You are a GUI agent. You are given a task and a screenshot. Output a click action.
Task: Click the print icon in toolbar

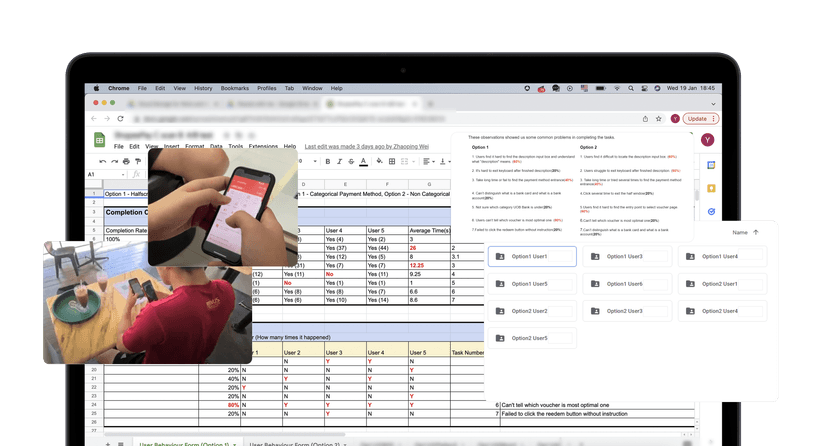coord(126,162)
